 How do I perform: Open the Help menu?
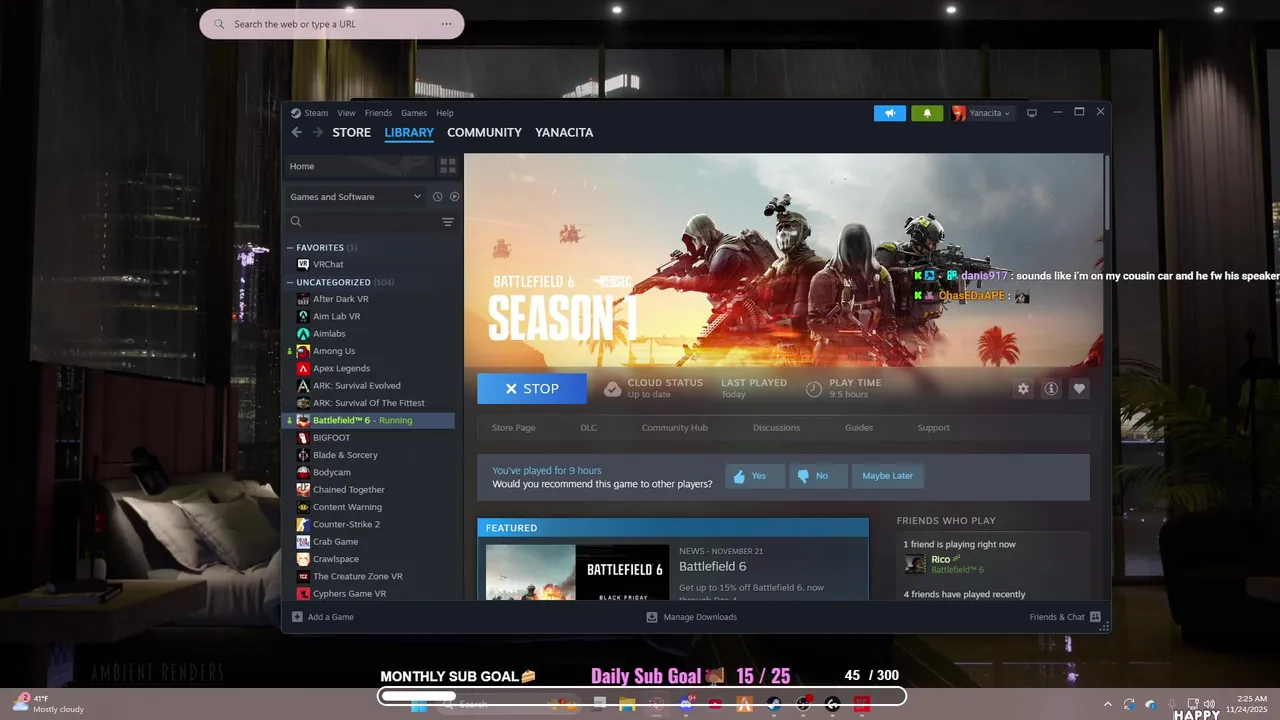point(445,113)
